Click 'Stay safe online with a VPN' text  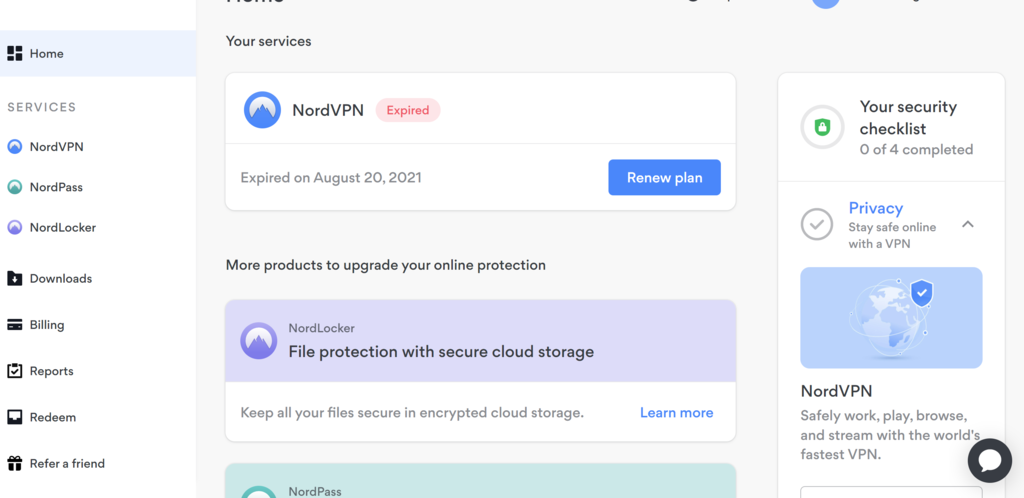click(x=892, y=236)
